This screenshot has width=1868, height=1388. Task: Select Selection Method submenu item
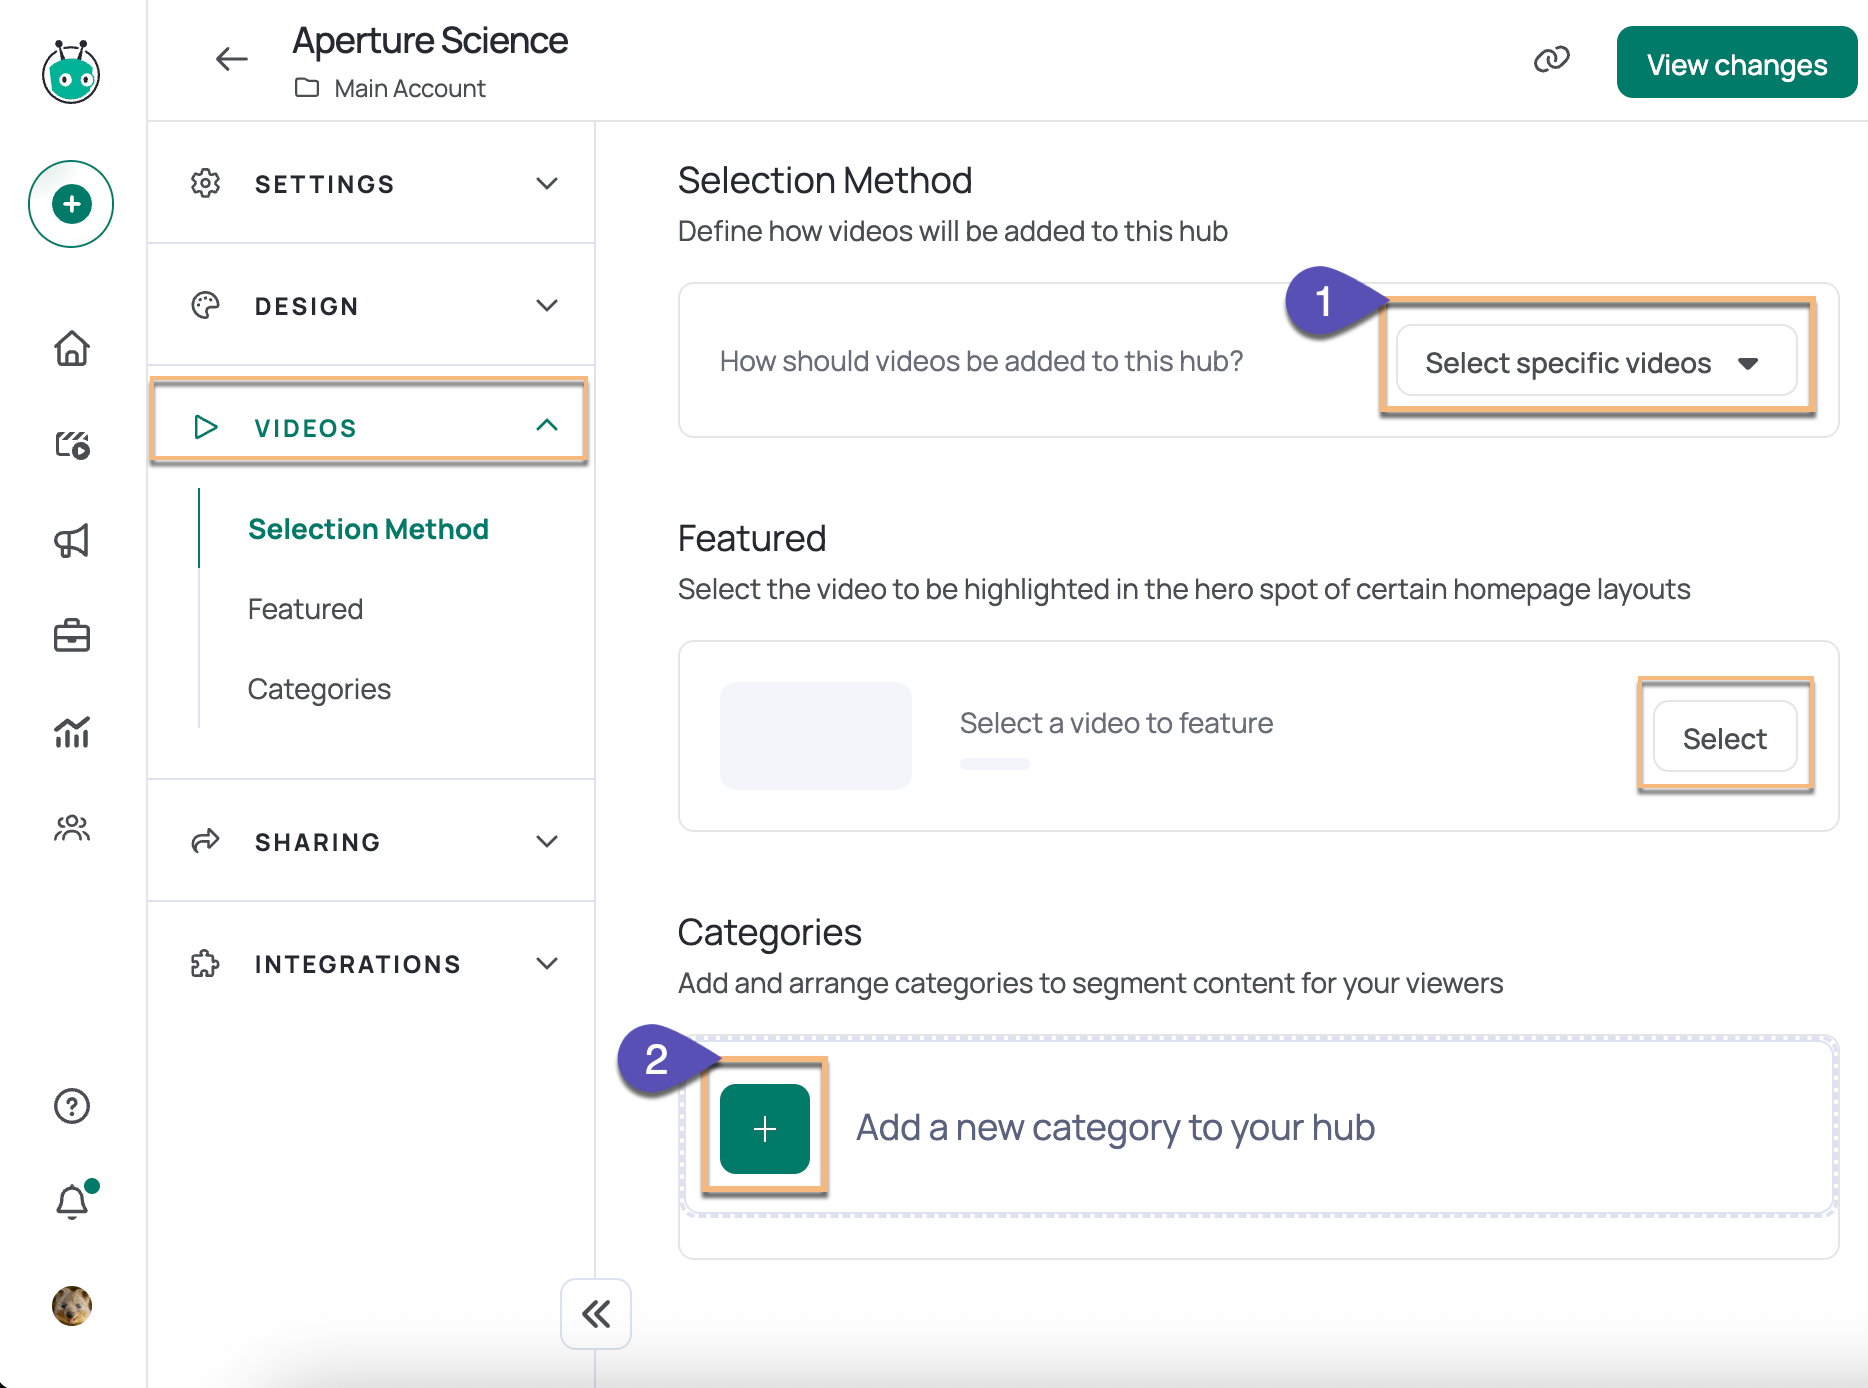point(368,529)
